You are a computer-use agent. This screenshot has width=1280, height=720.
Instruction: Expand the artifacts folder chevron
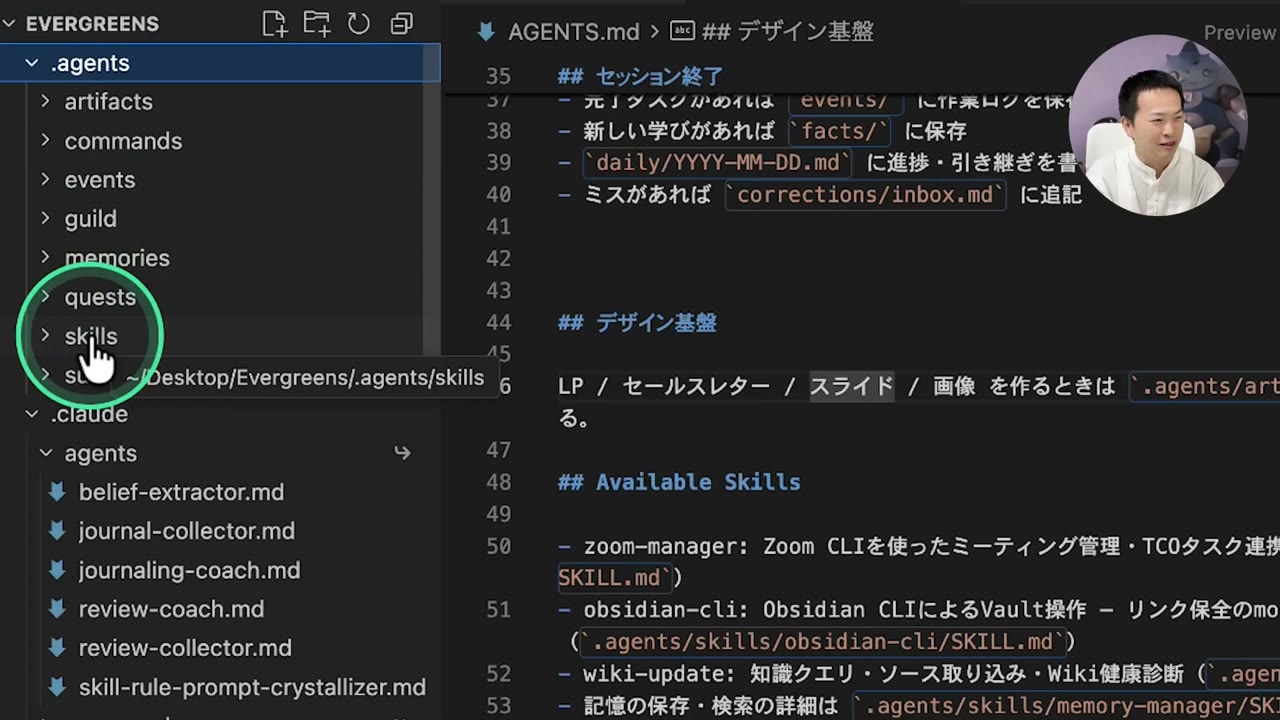pos(45,101)
